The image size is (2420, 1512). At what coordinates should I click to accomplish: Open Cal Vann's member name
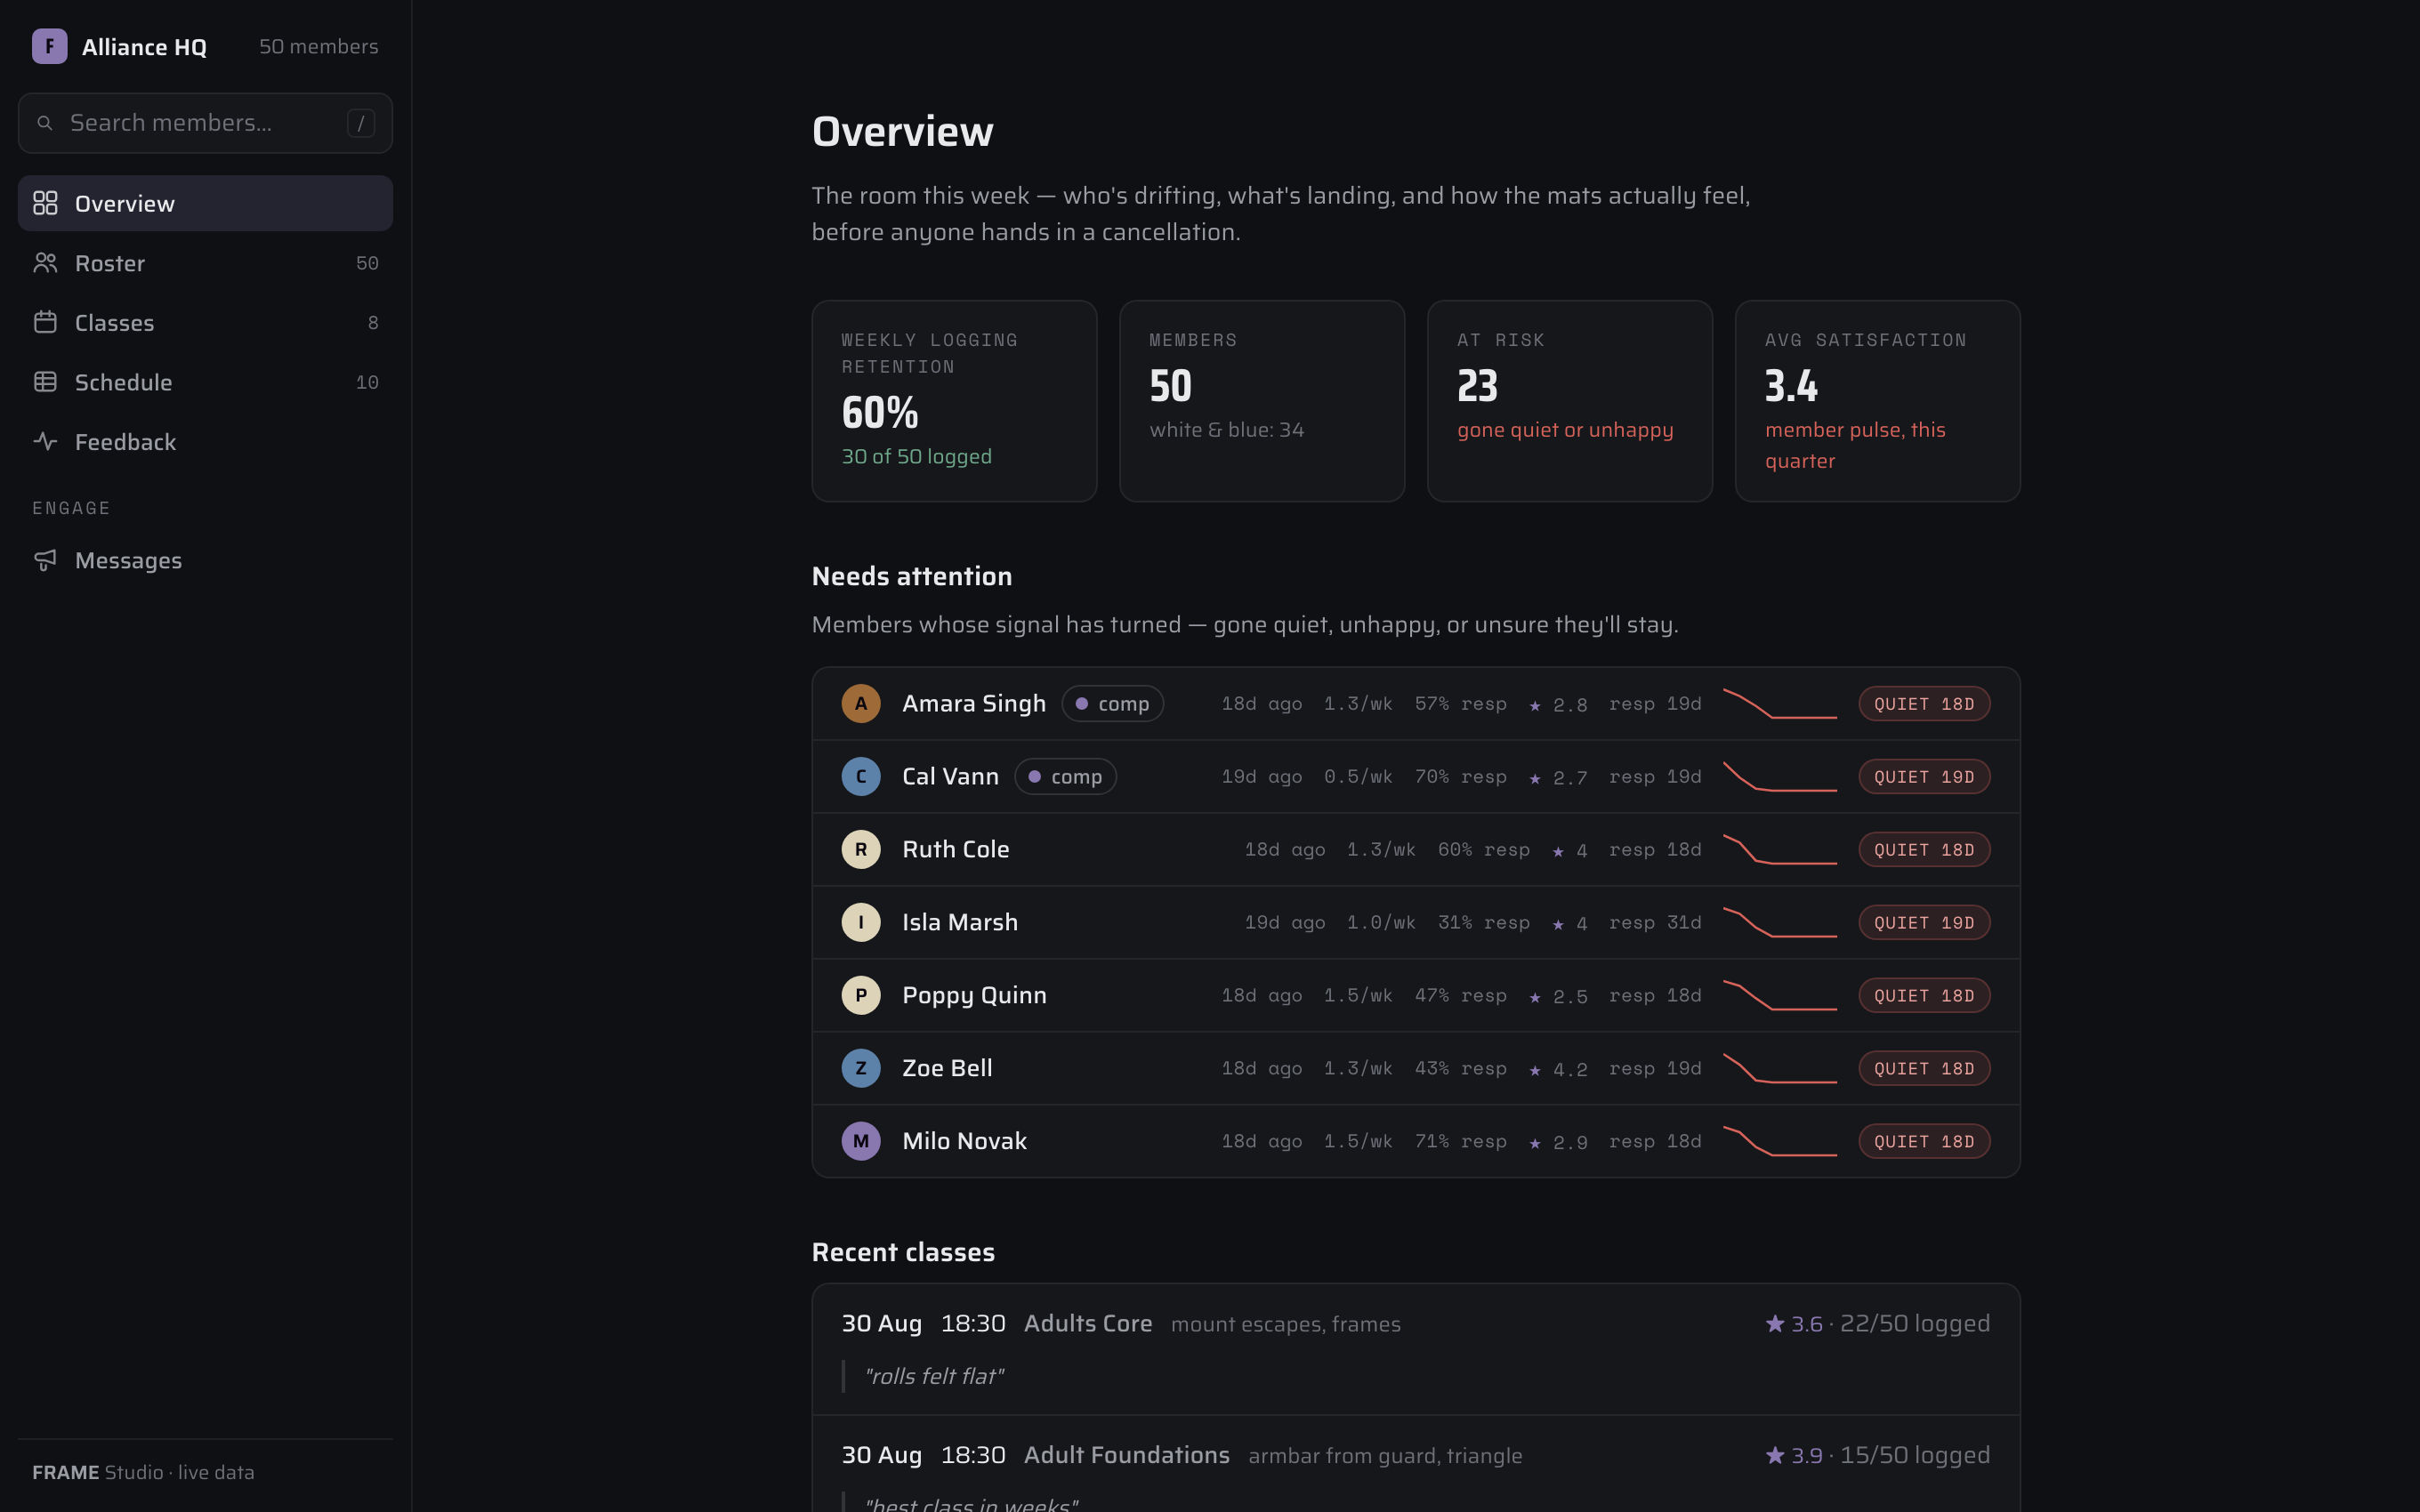[x=950, y=776]
